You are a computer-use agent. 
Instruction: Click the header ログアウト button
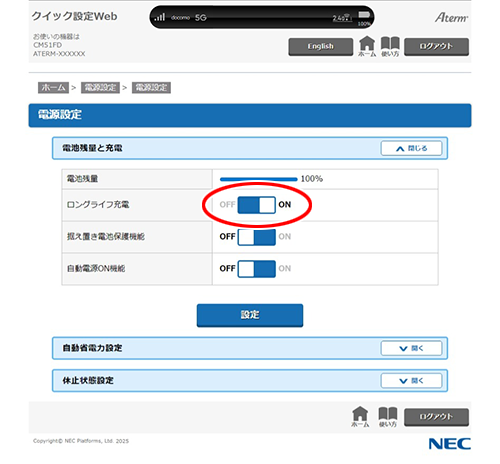[436, 47]
